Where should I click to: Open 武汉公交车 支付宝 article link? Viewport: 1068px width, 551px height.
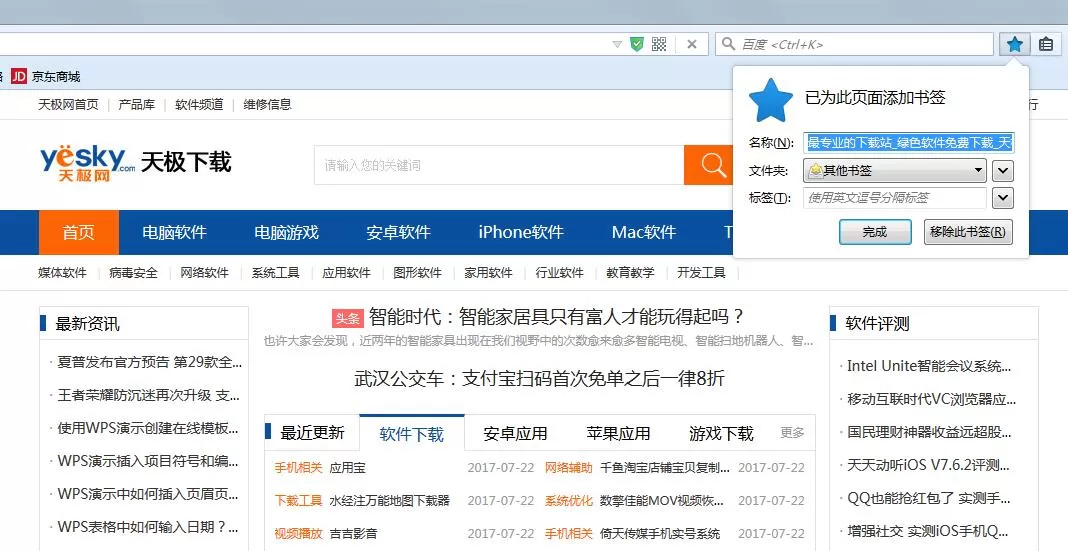539,378
